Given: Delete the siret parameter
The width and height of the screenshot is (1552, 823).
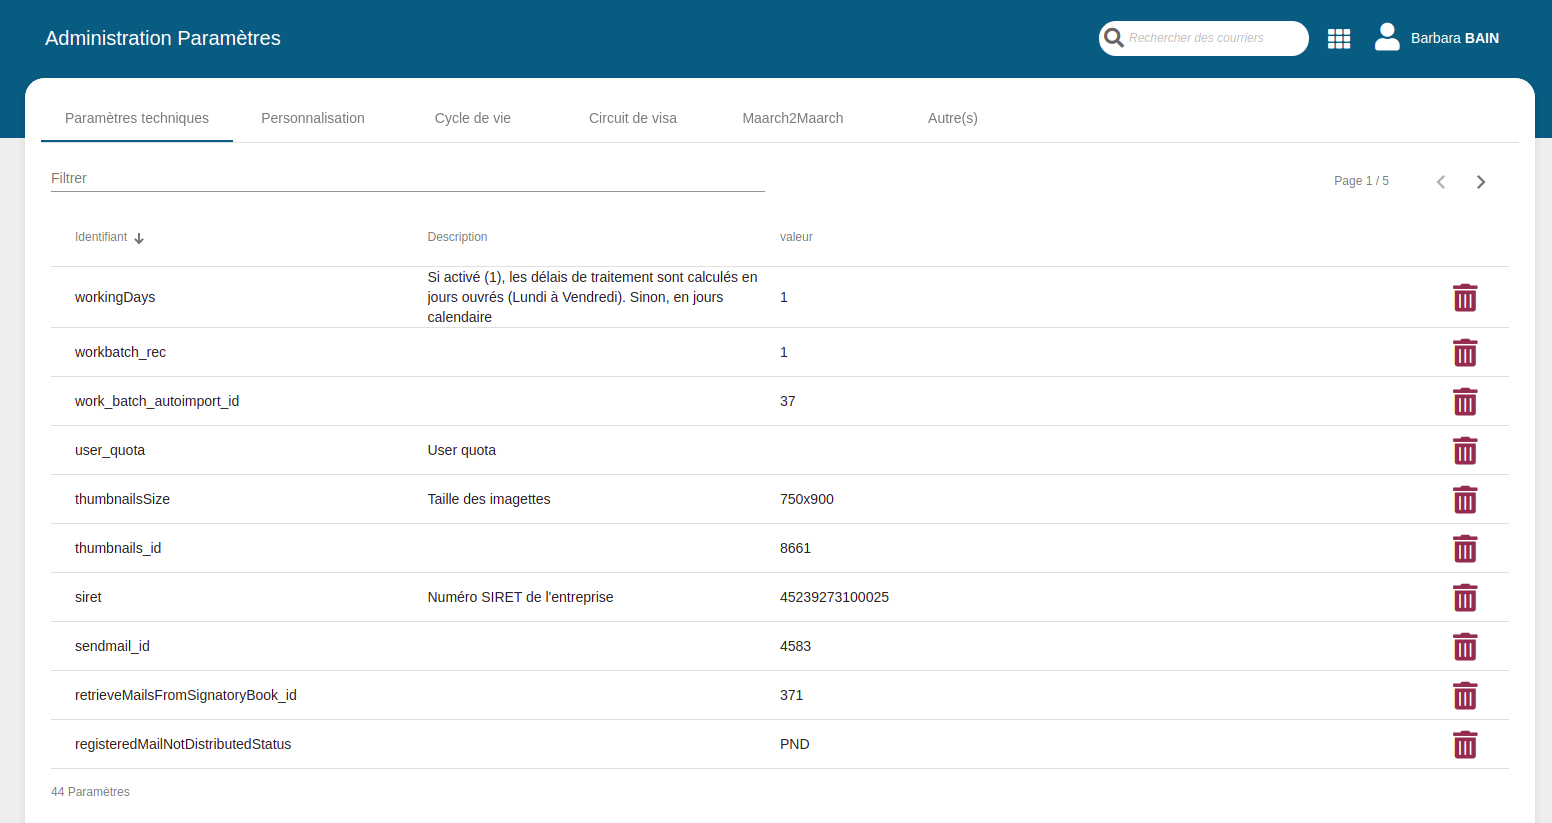Looking at the screenshot, I should pos(1464,598).
